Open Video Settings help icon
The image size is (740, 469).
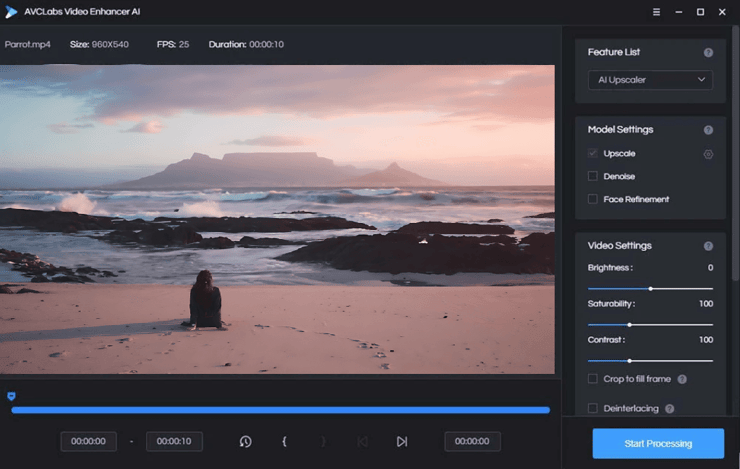coord(708,246)
